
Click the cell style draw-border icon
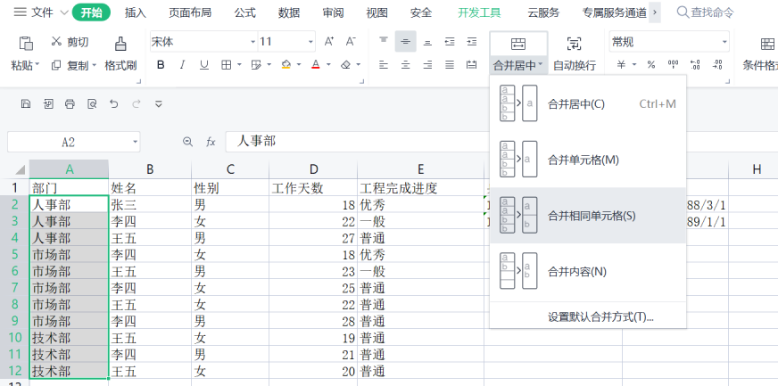tap(256, 64)
